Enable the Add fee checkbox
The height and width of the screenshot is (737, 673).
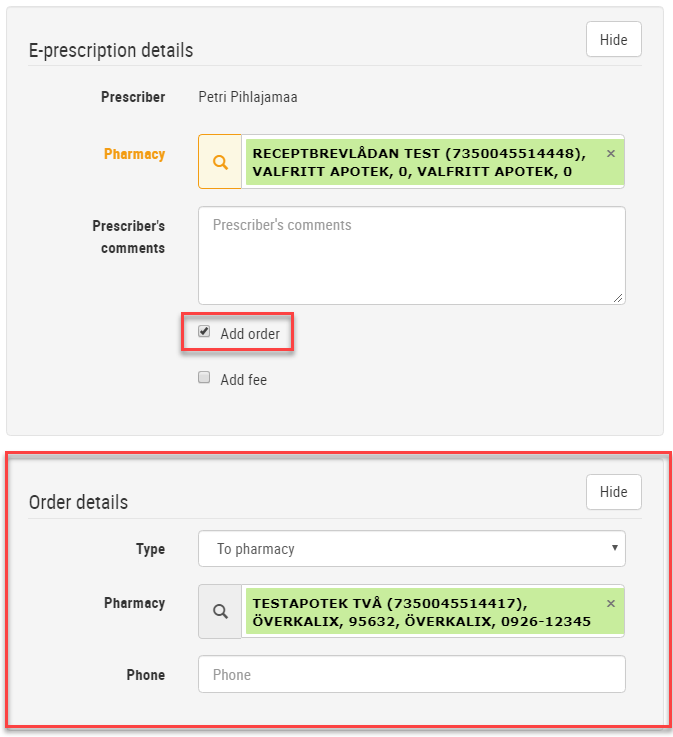point(204,377)
